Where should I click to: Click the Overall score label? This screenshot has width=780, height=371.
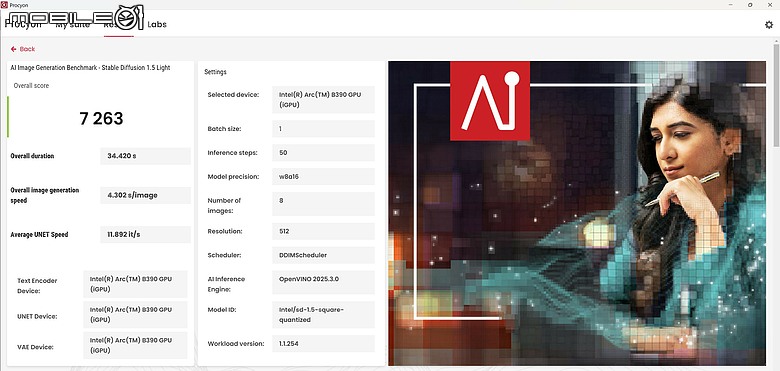pyautogui.click(x=31, y=86)
